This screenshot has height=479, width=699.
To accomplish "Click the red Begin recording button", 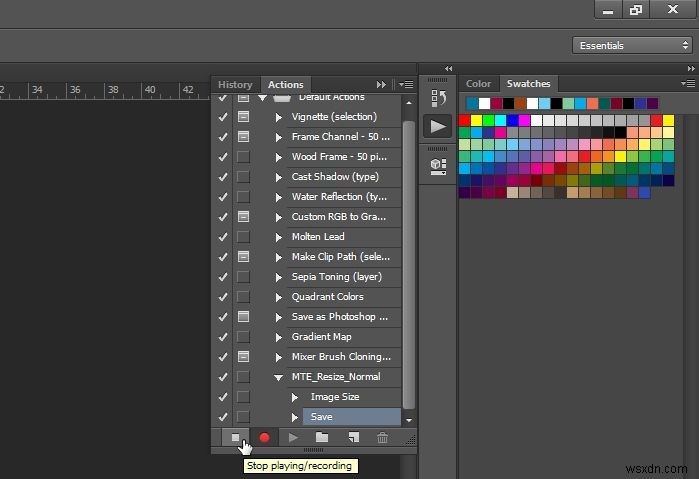I will 264,438.
